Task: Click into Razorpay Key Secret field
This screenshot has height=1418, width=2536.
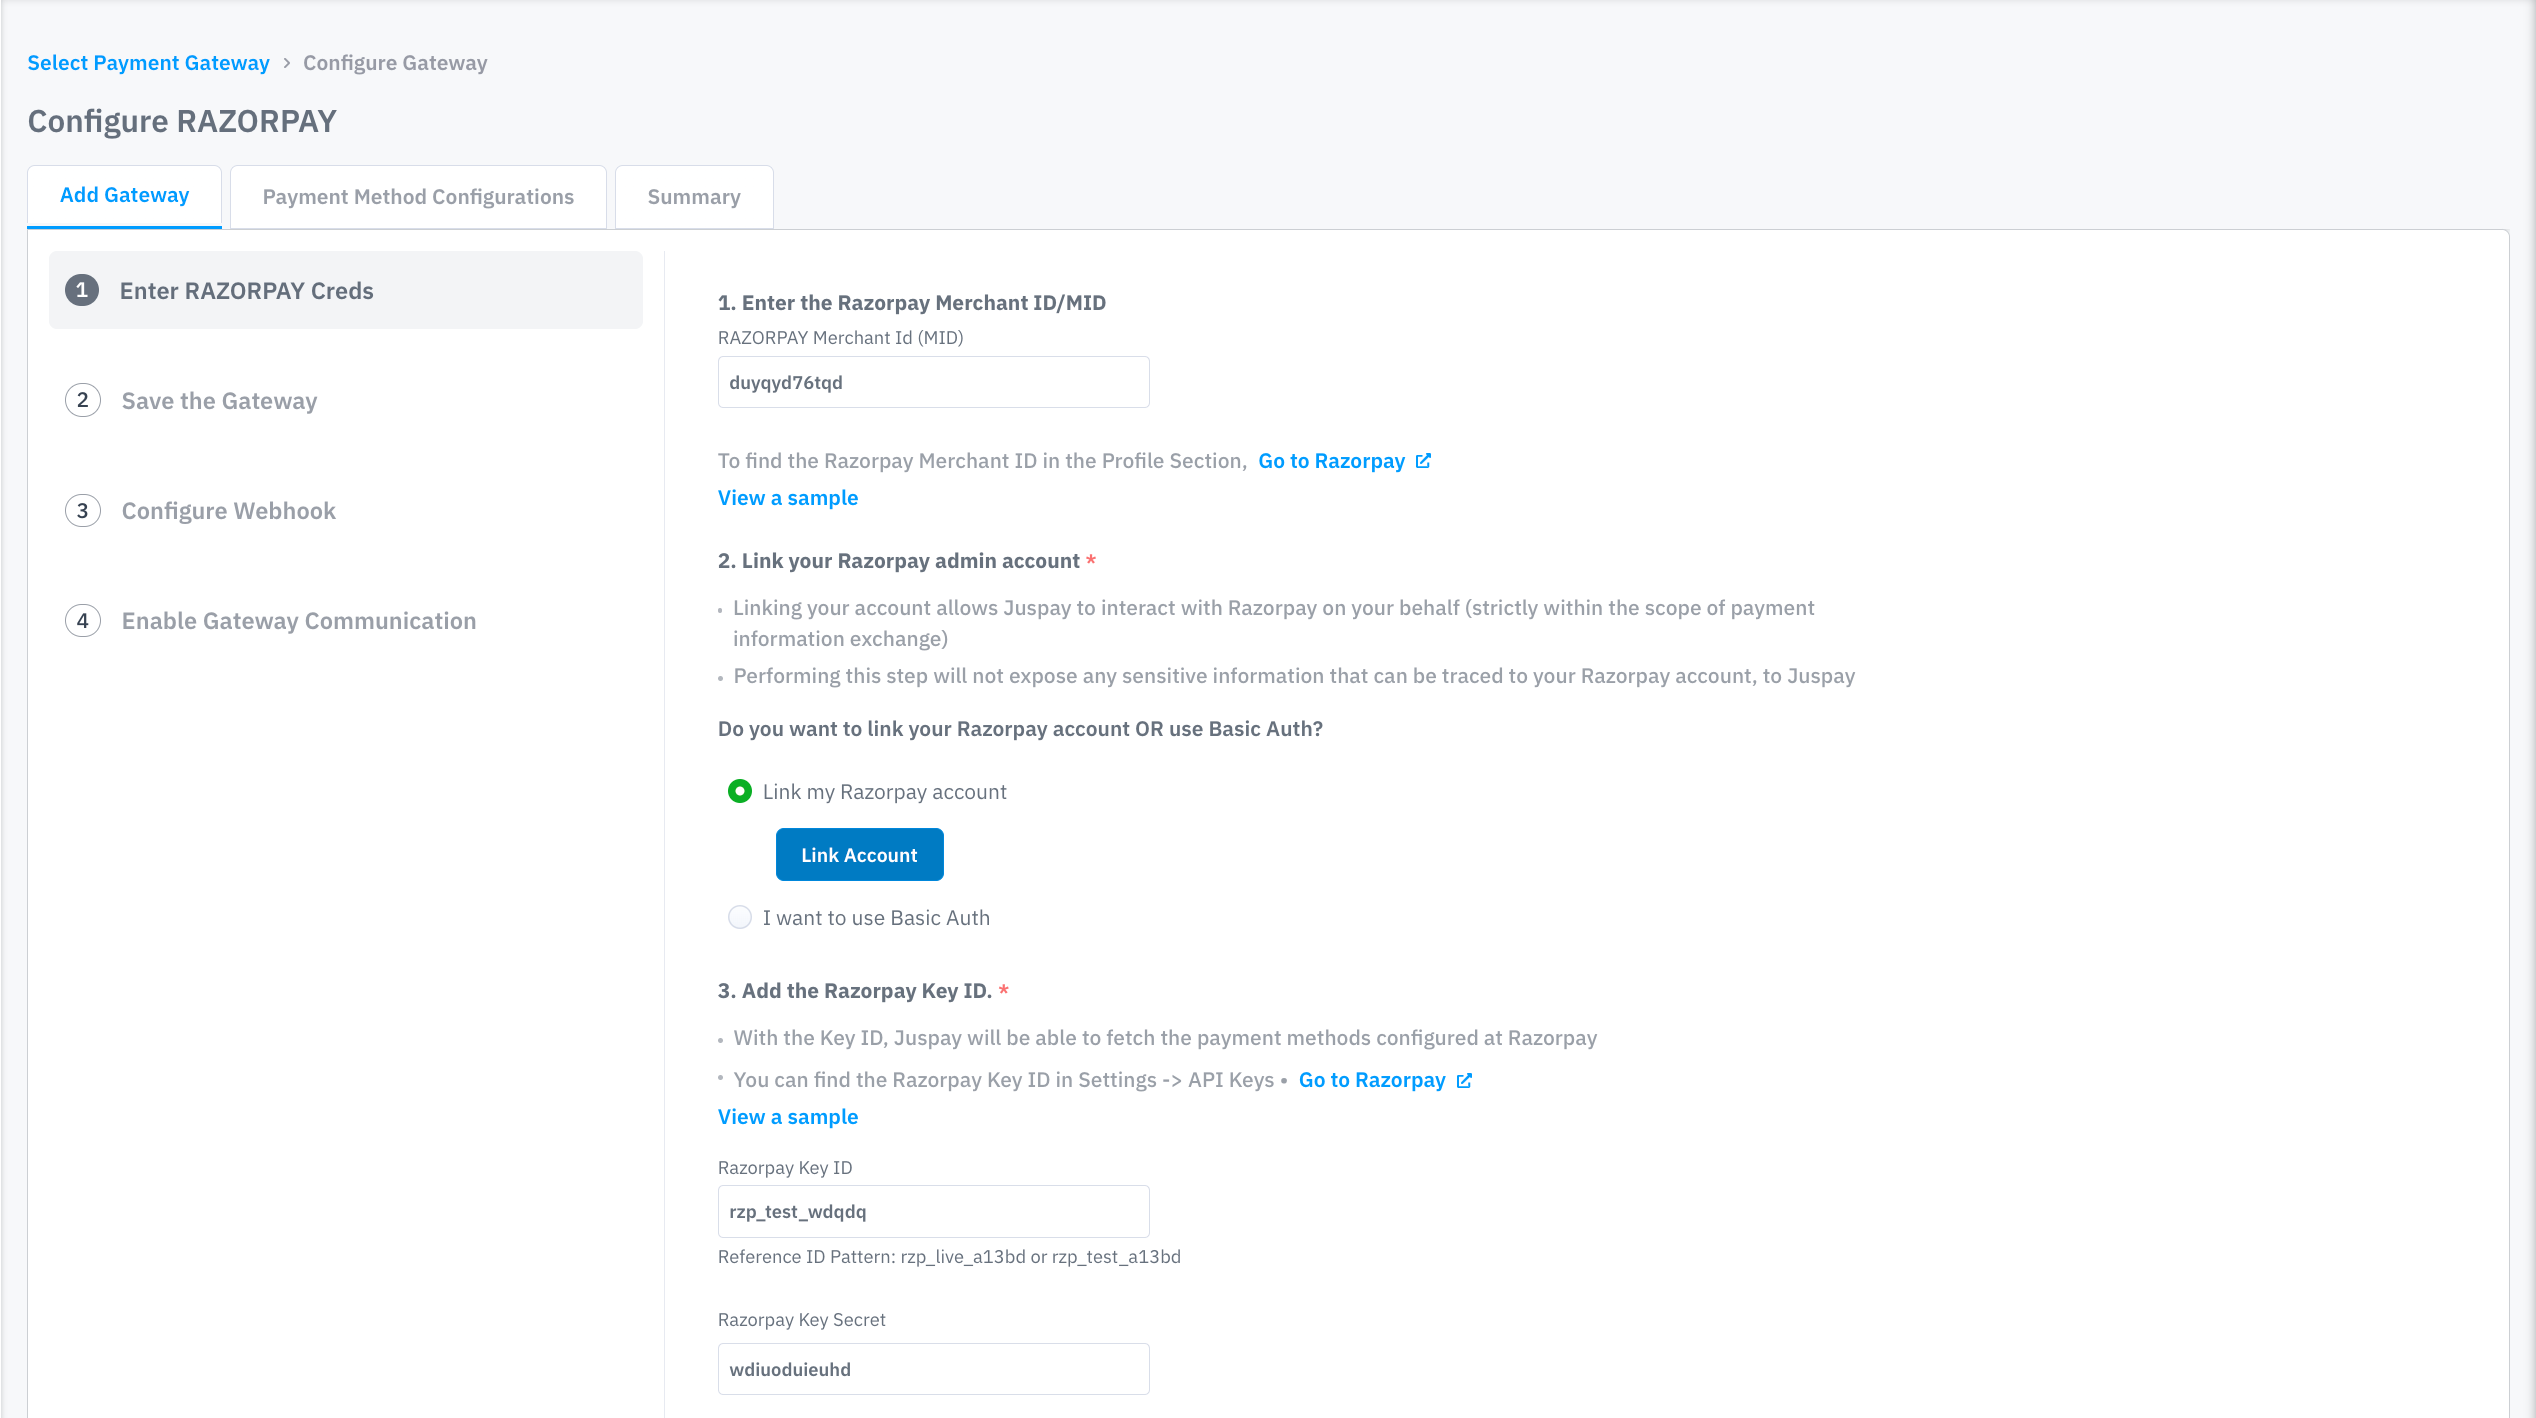Action: (x=932, y=1369)
